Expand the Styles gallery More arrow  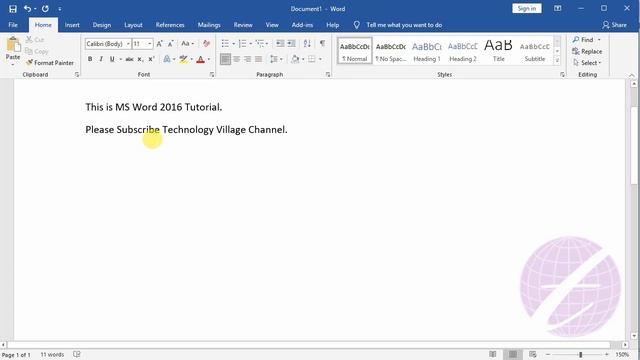(x=557, y=61)
